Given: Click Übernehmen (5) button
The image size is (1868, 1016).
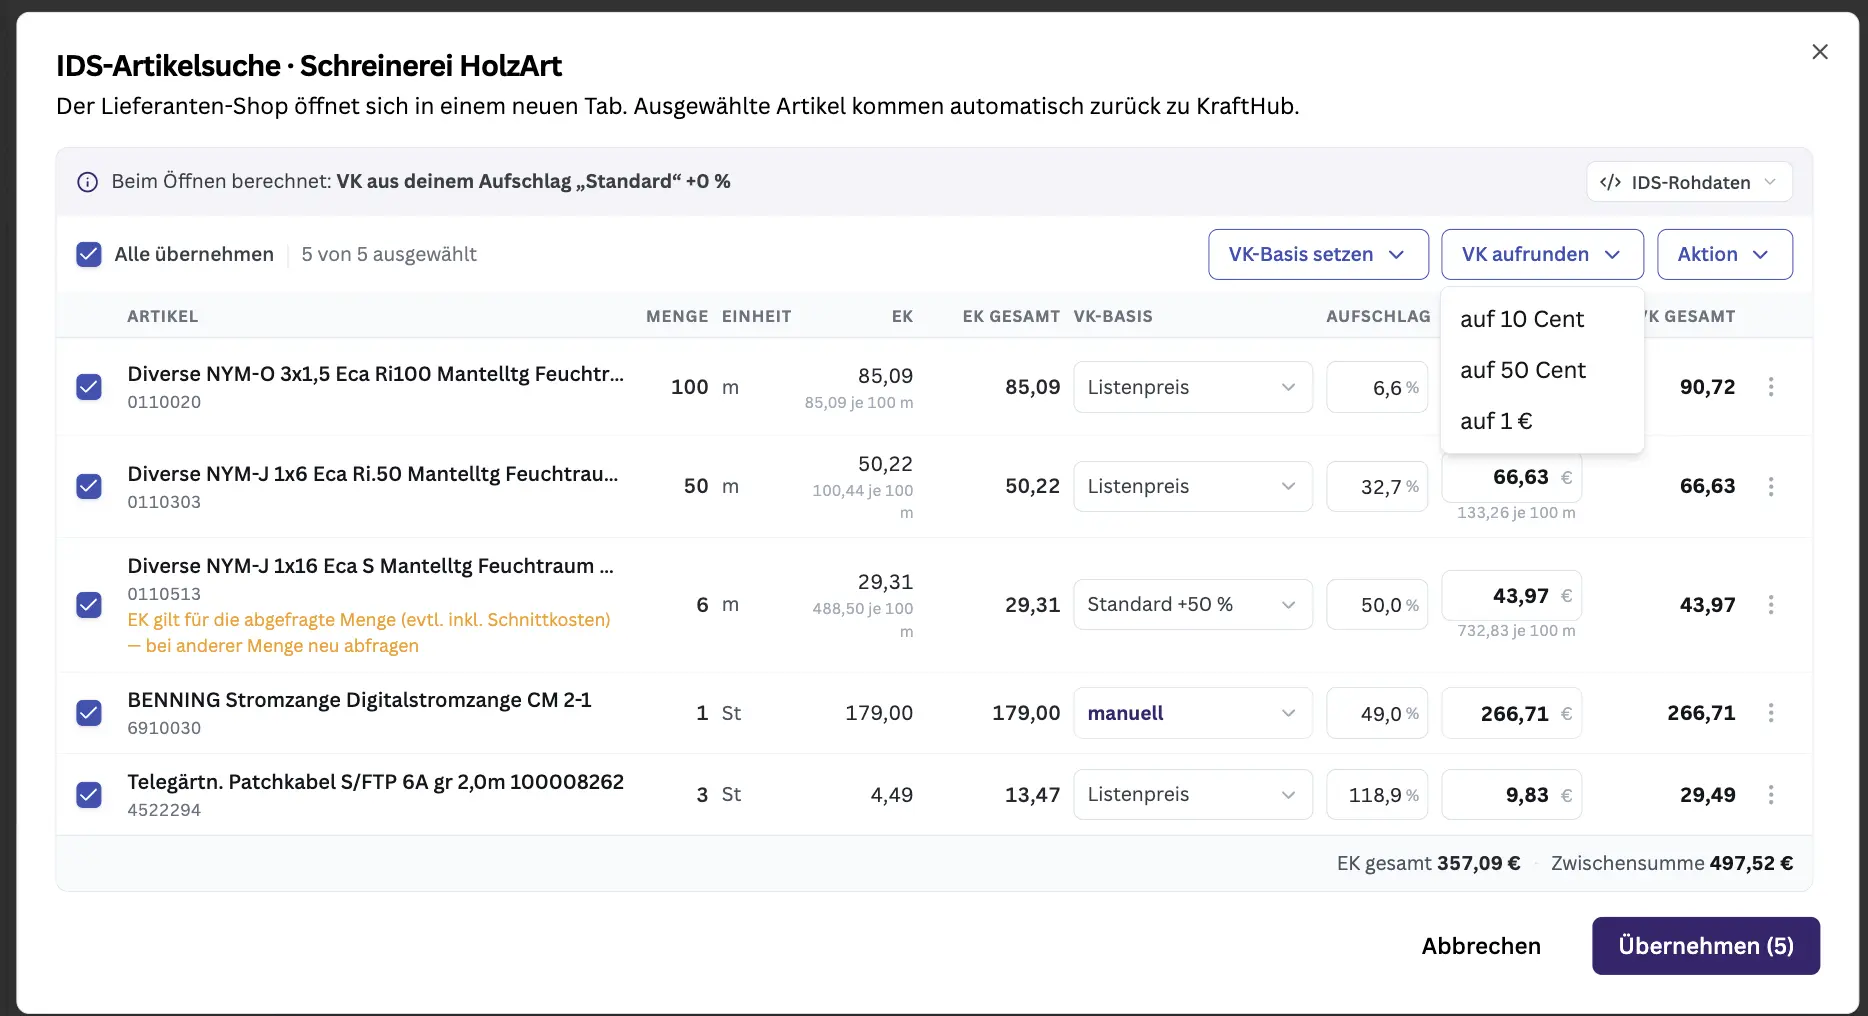Looking at the screenshot, I should click(1706, 946).
